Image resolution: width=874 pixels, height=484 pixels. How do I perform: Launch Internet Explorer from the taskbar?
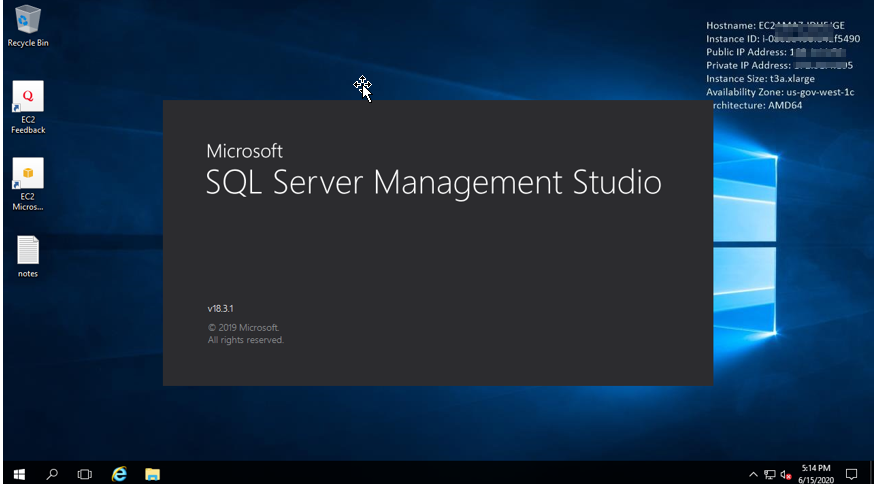[x=119, y=474]
